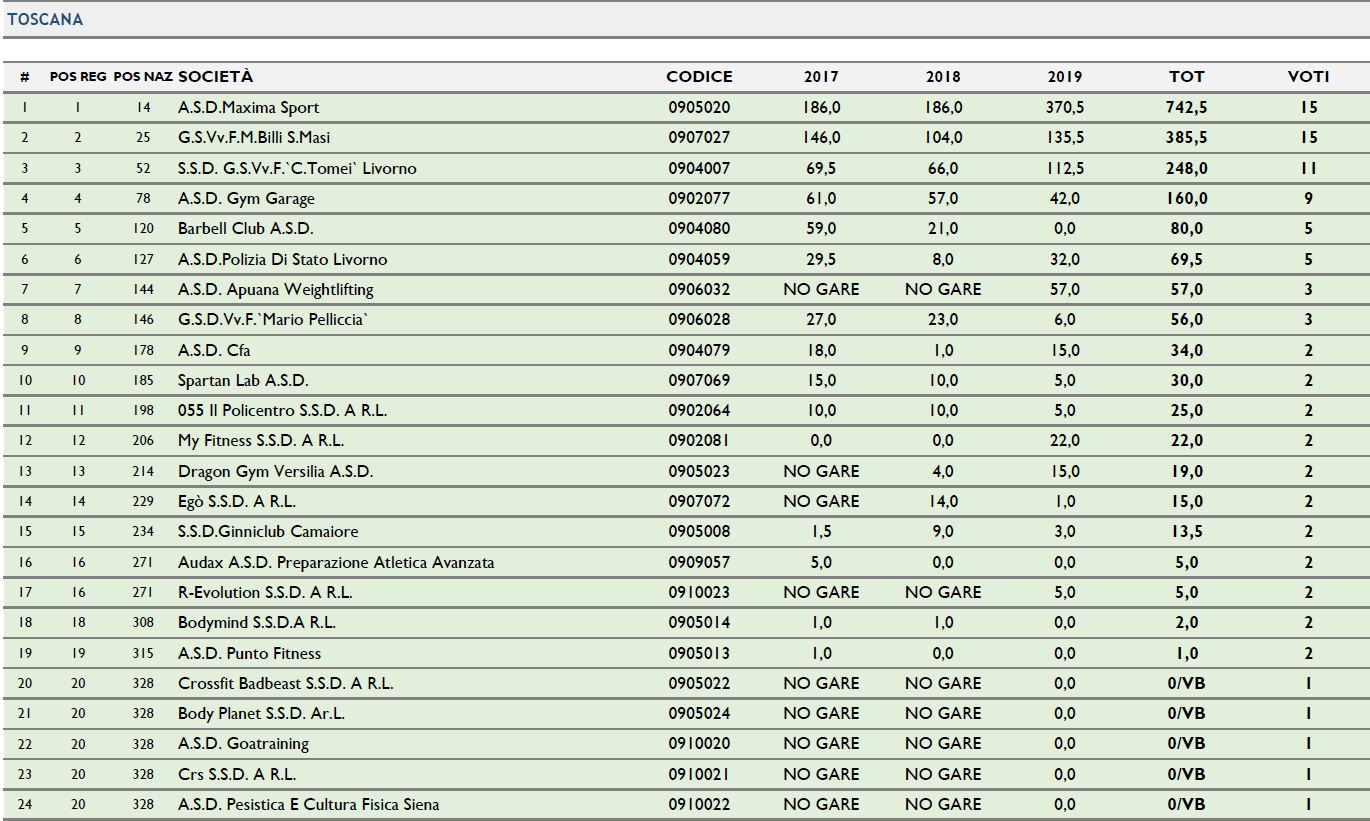The image size is (1370, 821).
Task: Click the TOSCANA region heading
Action: pyautogui.click(x=45, y=19)
